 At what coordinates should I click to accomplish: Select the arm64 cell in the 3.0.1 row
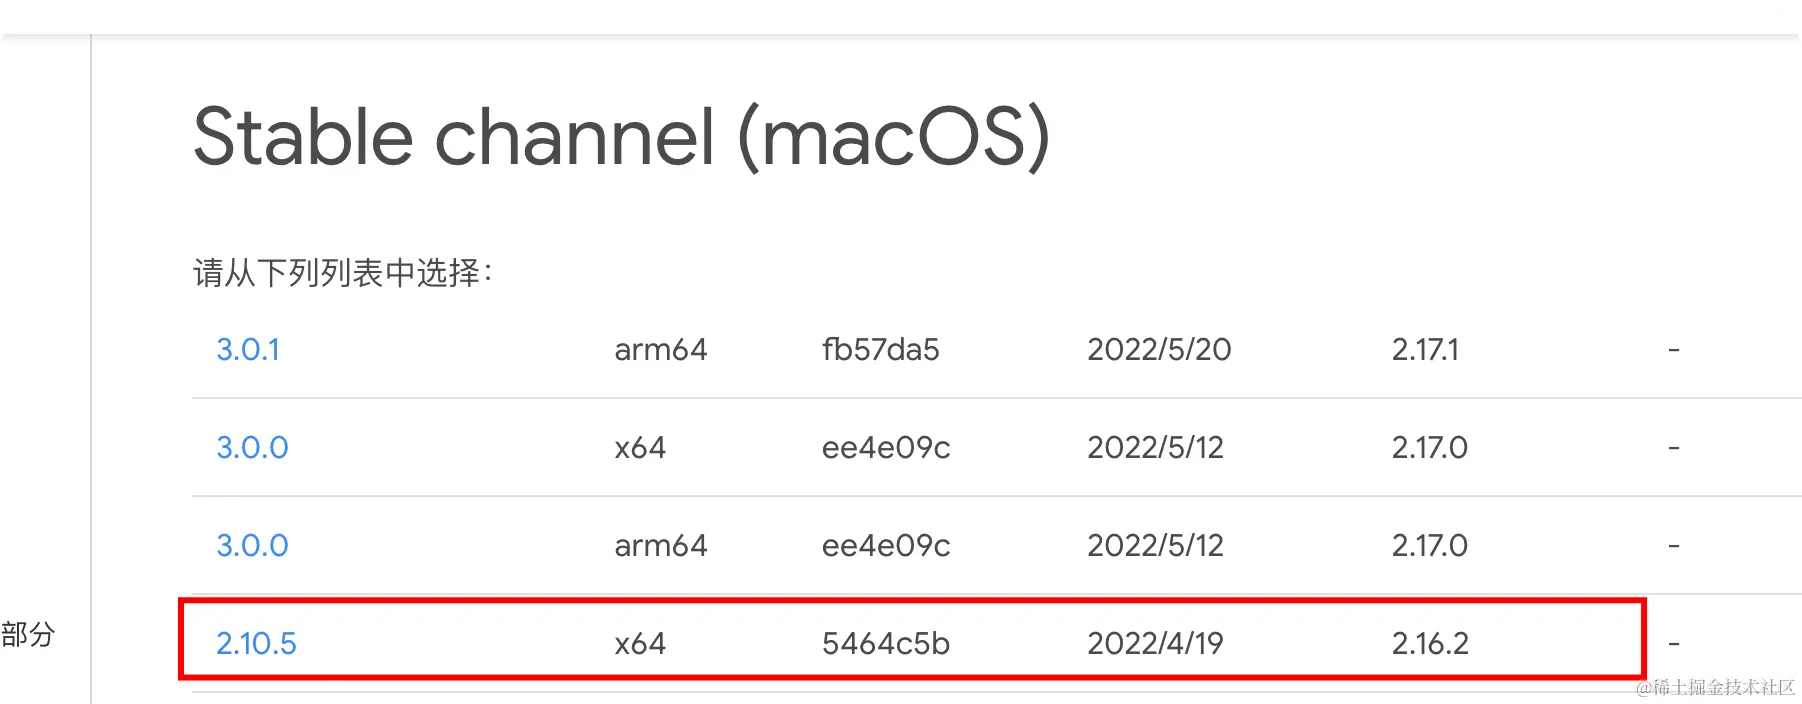(x=660, y=350)
